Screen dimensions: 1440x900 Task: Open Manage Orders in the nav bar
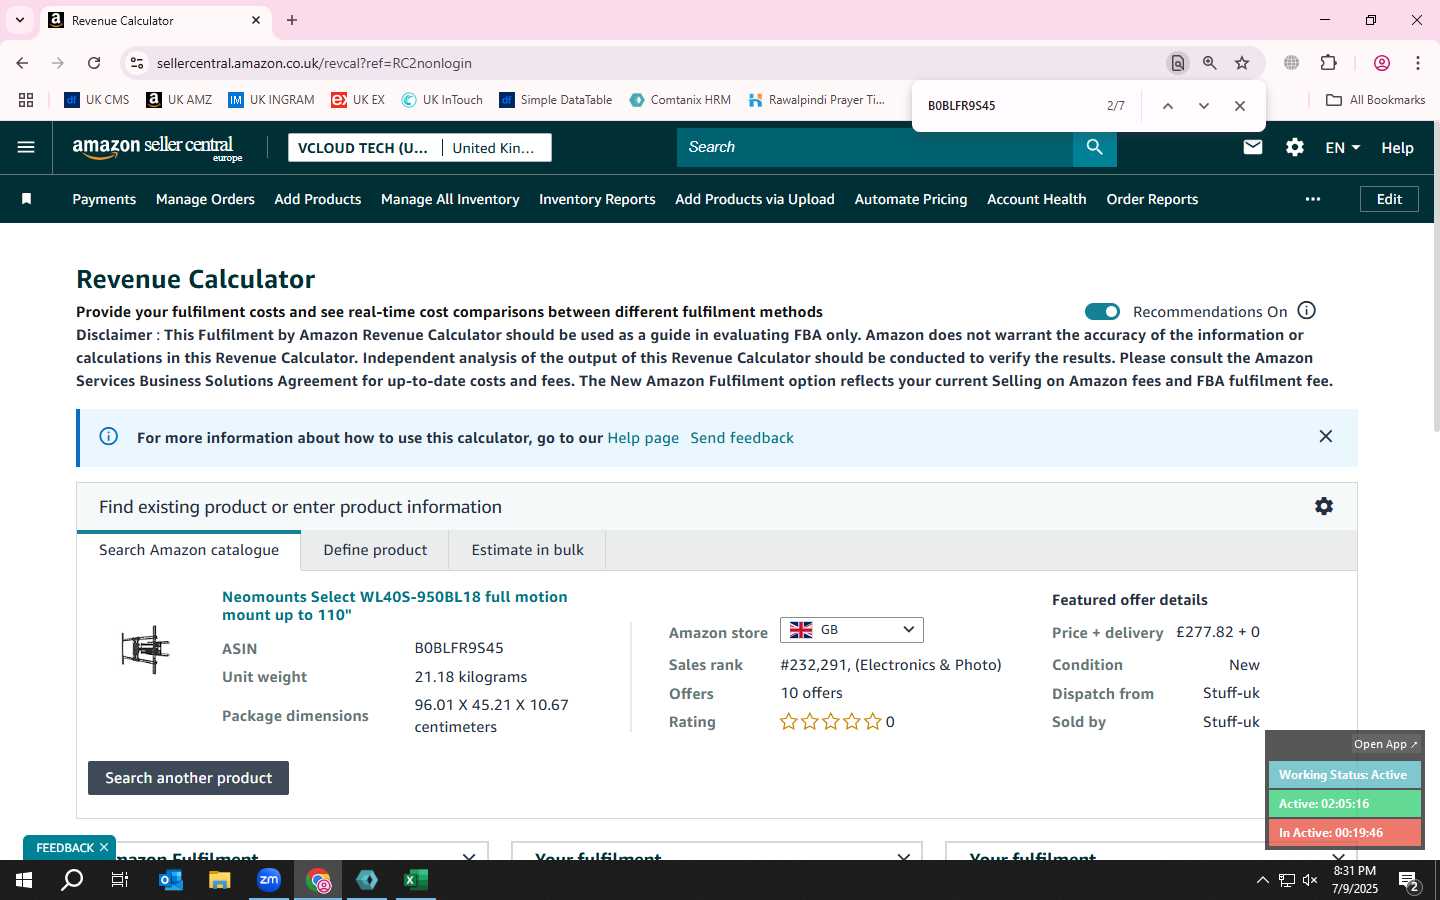[x=205, y=199]
